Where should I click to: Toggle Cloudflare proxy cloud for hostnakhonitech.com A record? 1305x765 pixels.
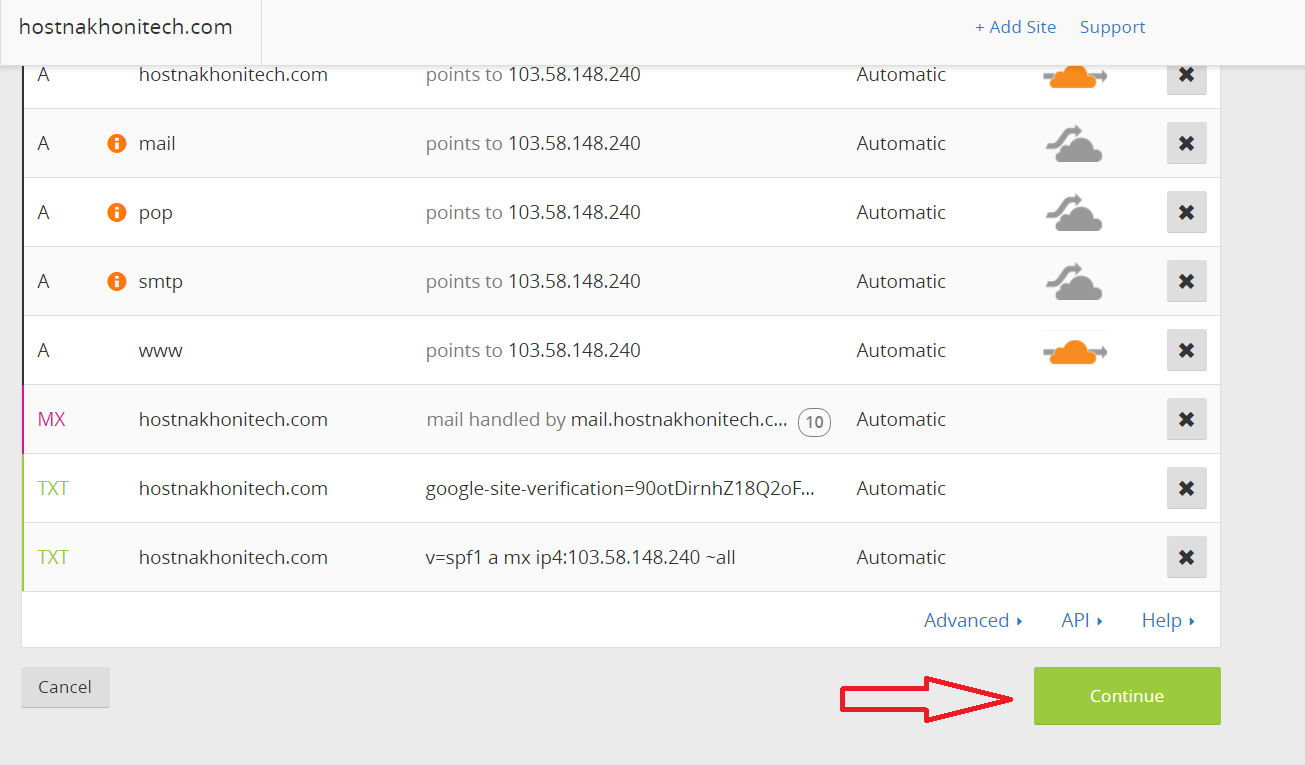coord(1075,76)
